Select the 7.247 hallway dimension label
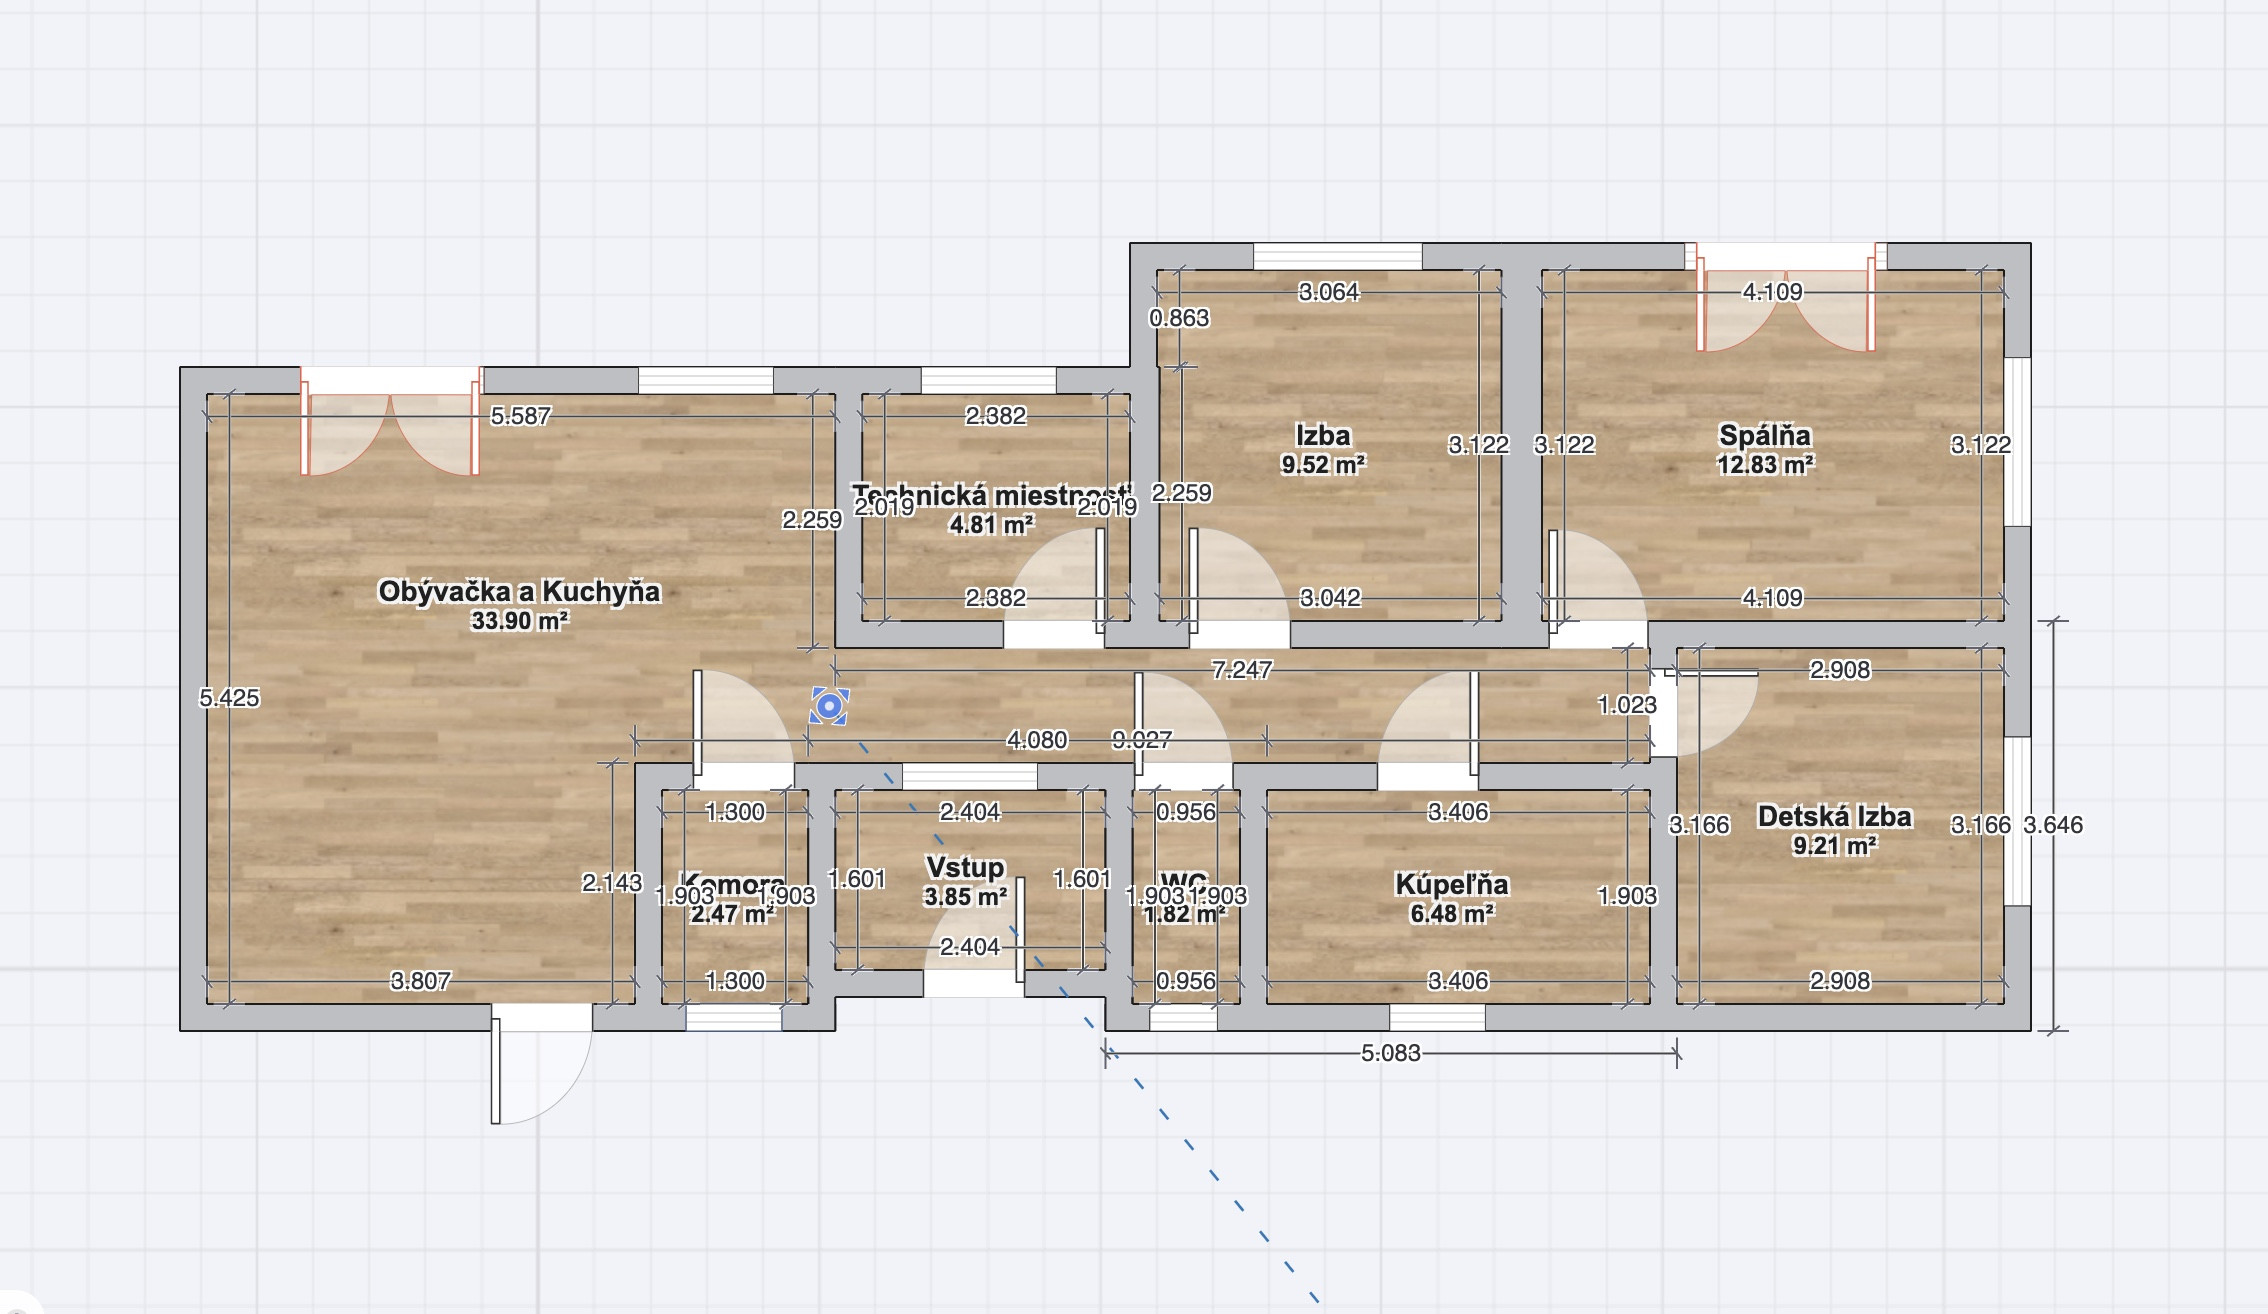The image size is (2268, 1314). 1241,670
